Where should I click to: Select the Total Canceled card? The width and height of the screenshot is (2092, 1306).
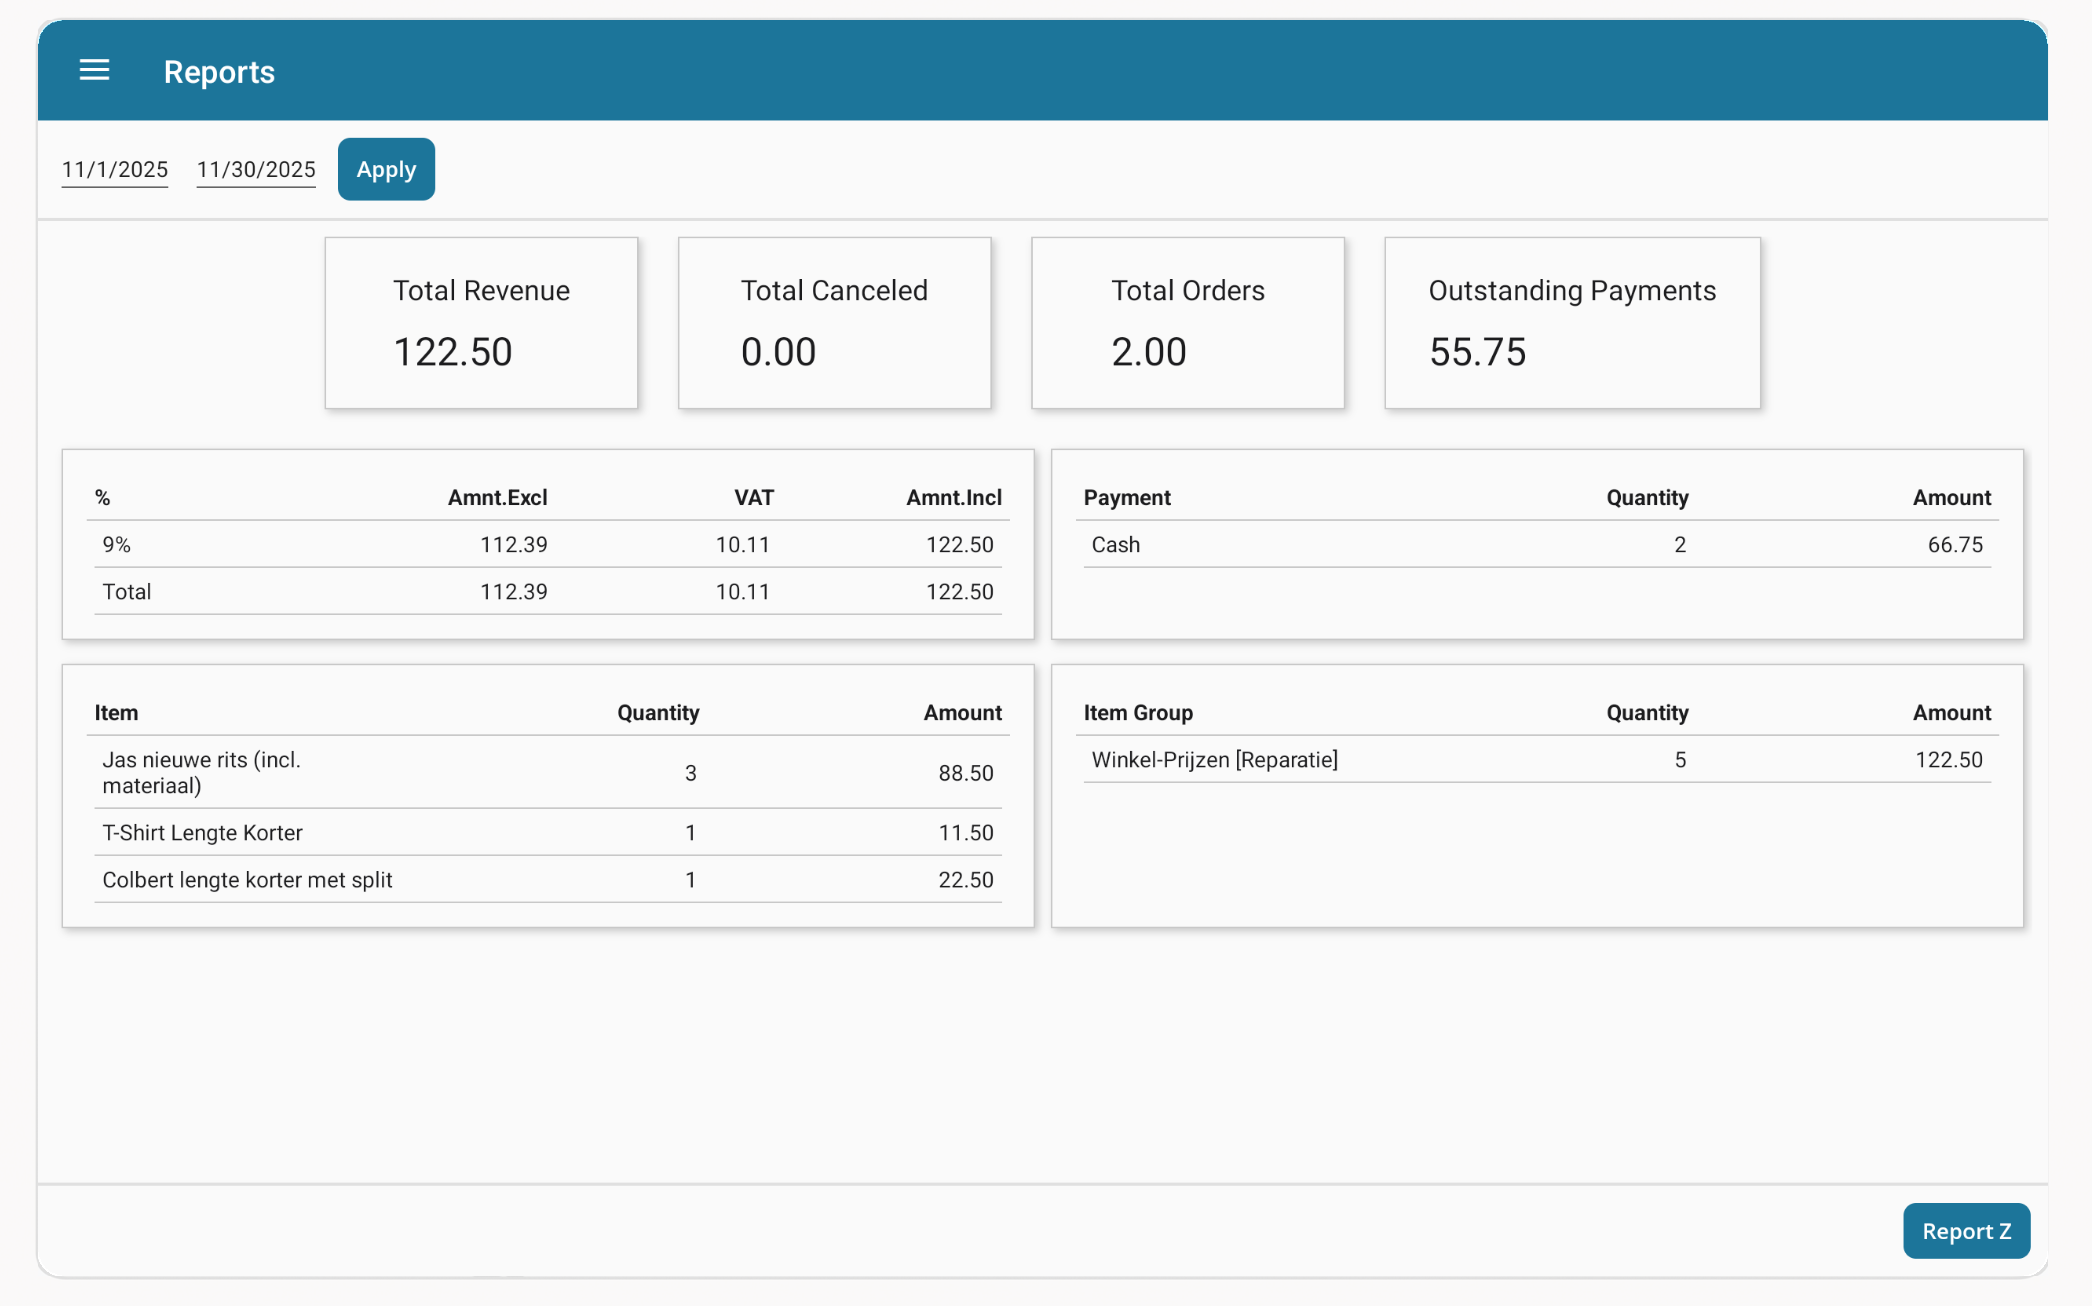pyautogui.click(x=834, y=322)
